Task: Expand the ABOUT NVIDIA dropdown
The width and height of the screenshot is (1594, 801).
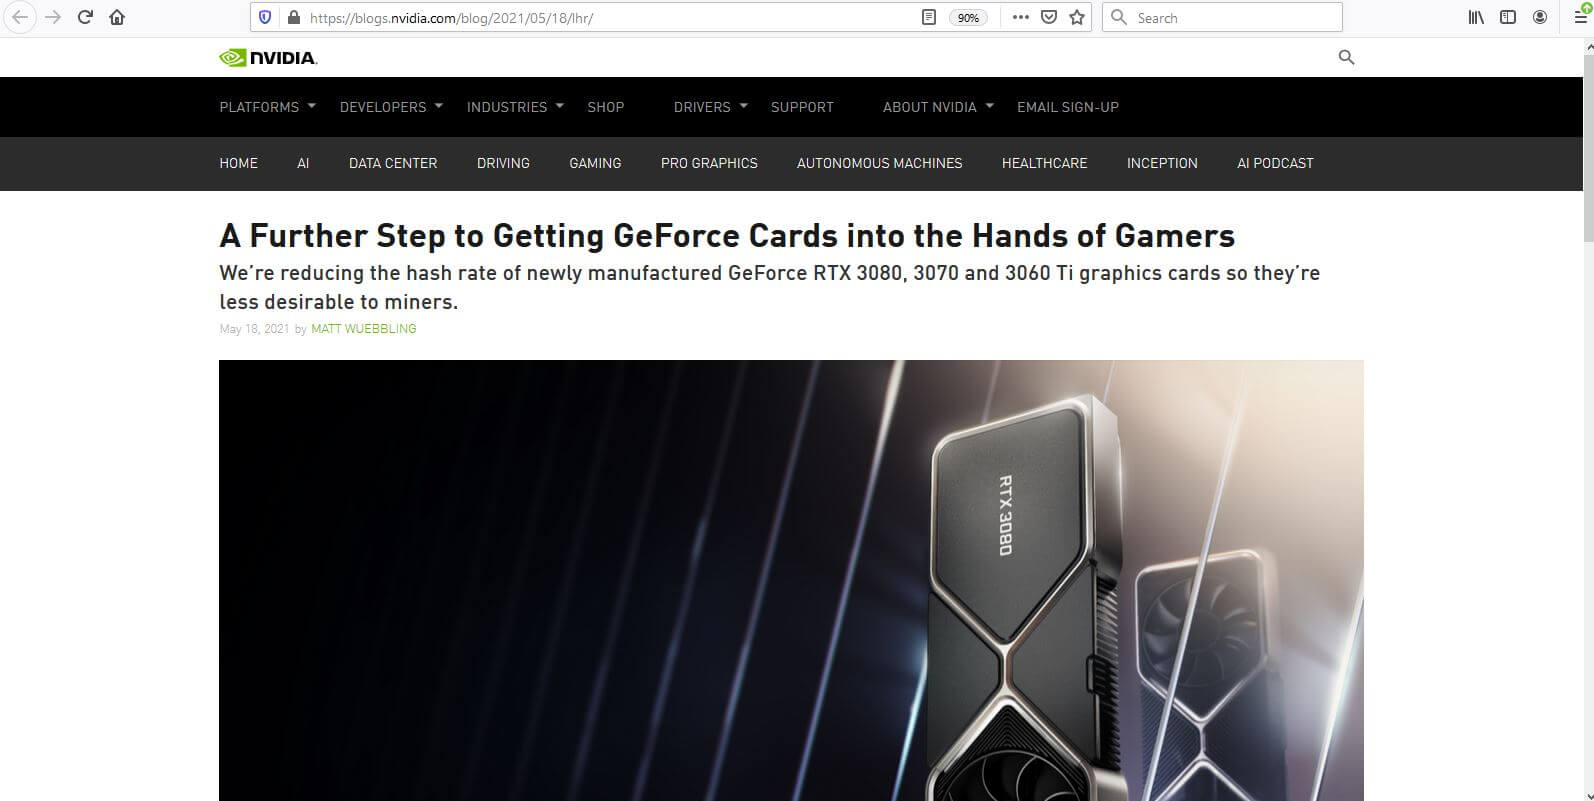Action: point(937,107)
